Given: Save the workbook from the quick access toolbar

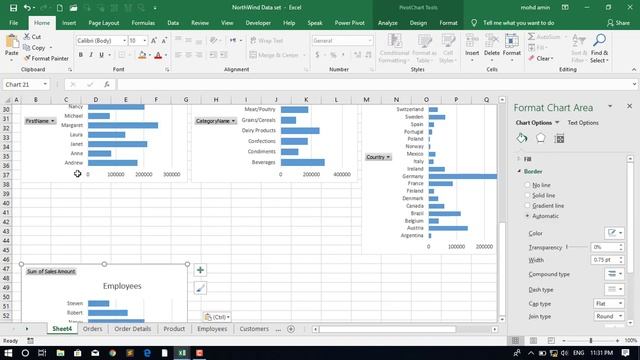Looking at the screenshot, I should point(13,8).
